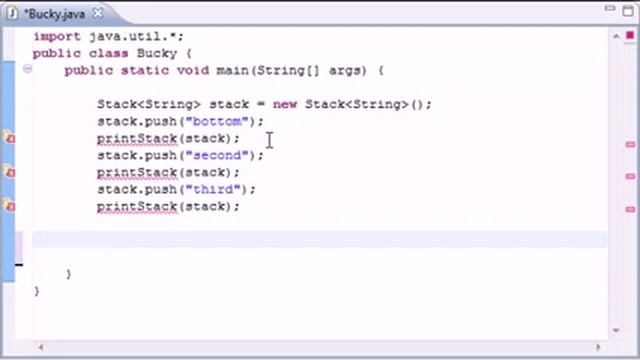The image size is (640, 360).
Task: Click the error marker beside the second printStack line
Action: (9, 171)
